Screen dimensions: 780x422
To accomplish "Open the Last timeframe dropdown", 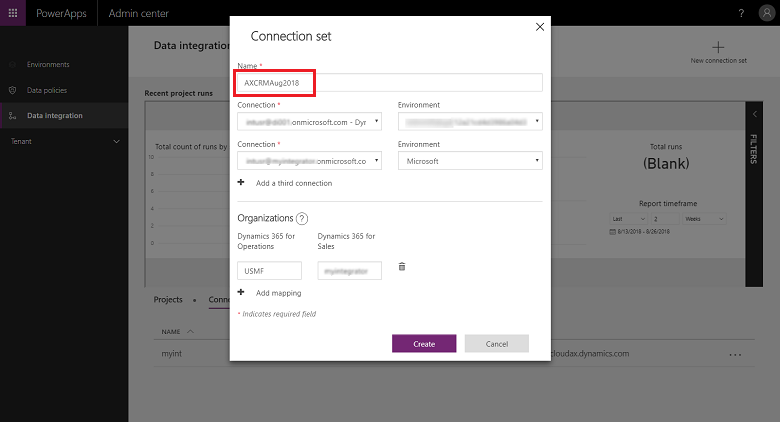I will tap(628, 219).
